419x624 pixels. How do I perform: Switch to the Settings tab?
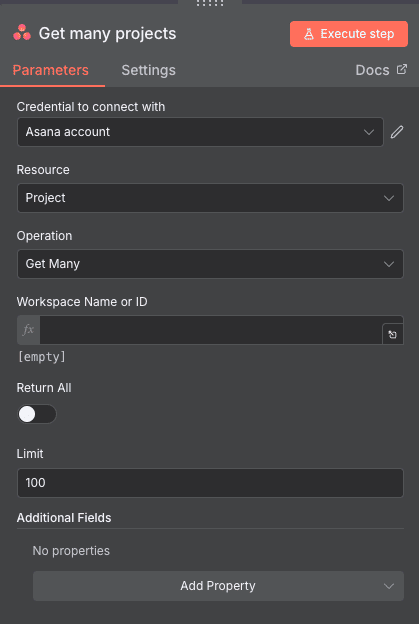pyautogui.click(x=148, y=70)
